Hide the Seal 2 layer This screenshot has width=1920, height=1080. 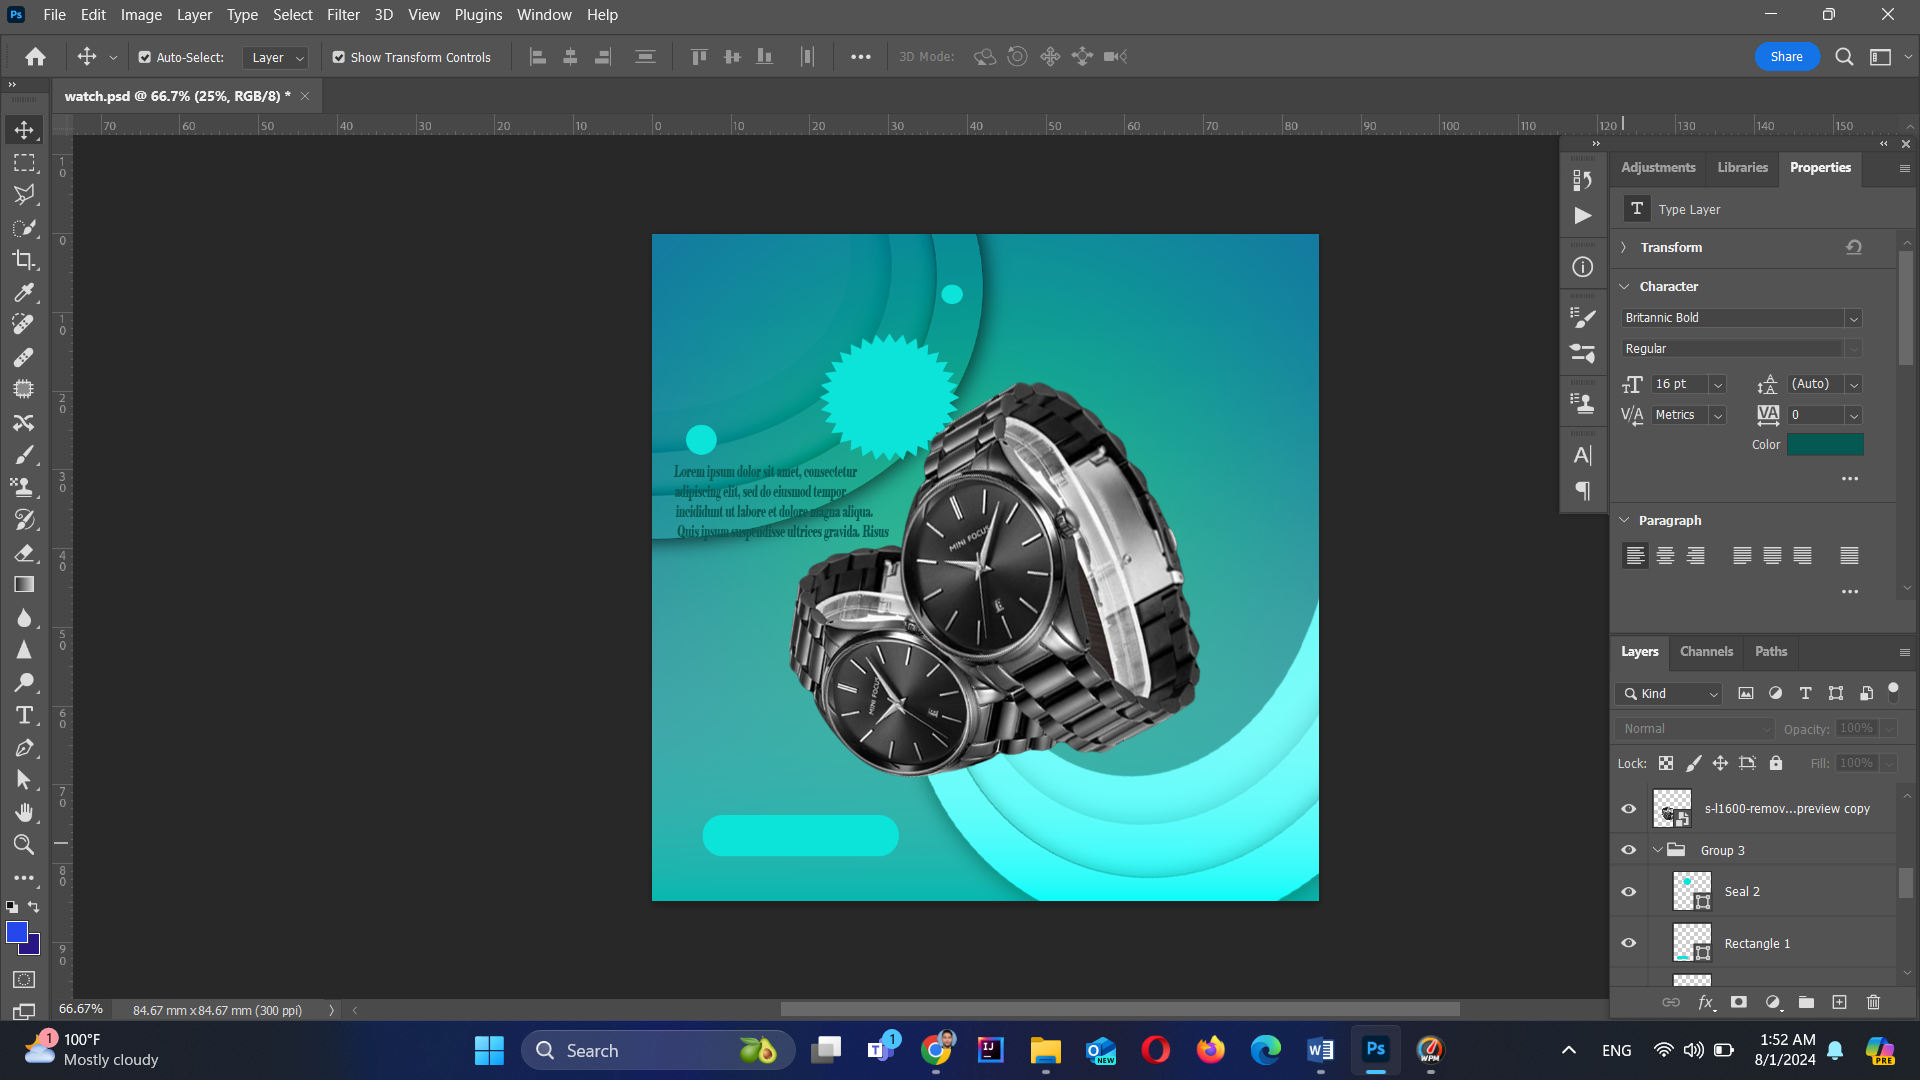1629,891
